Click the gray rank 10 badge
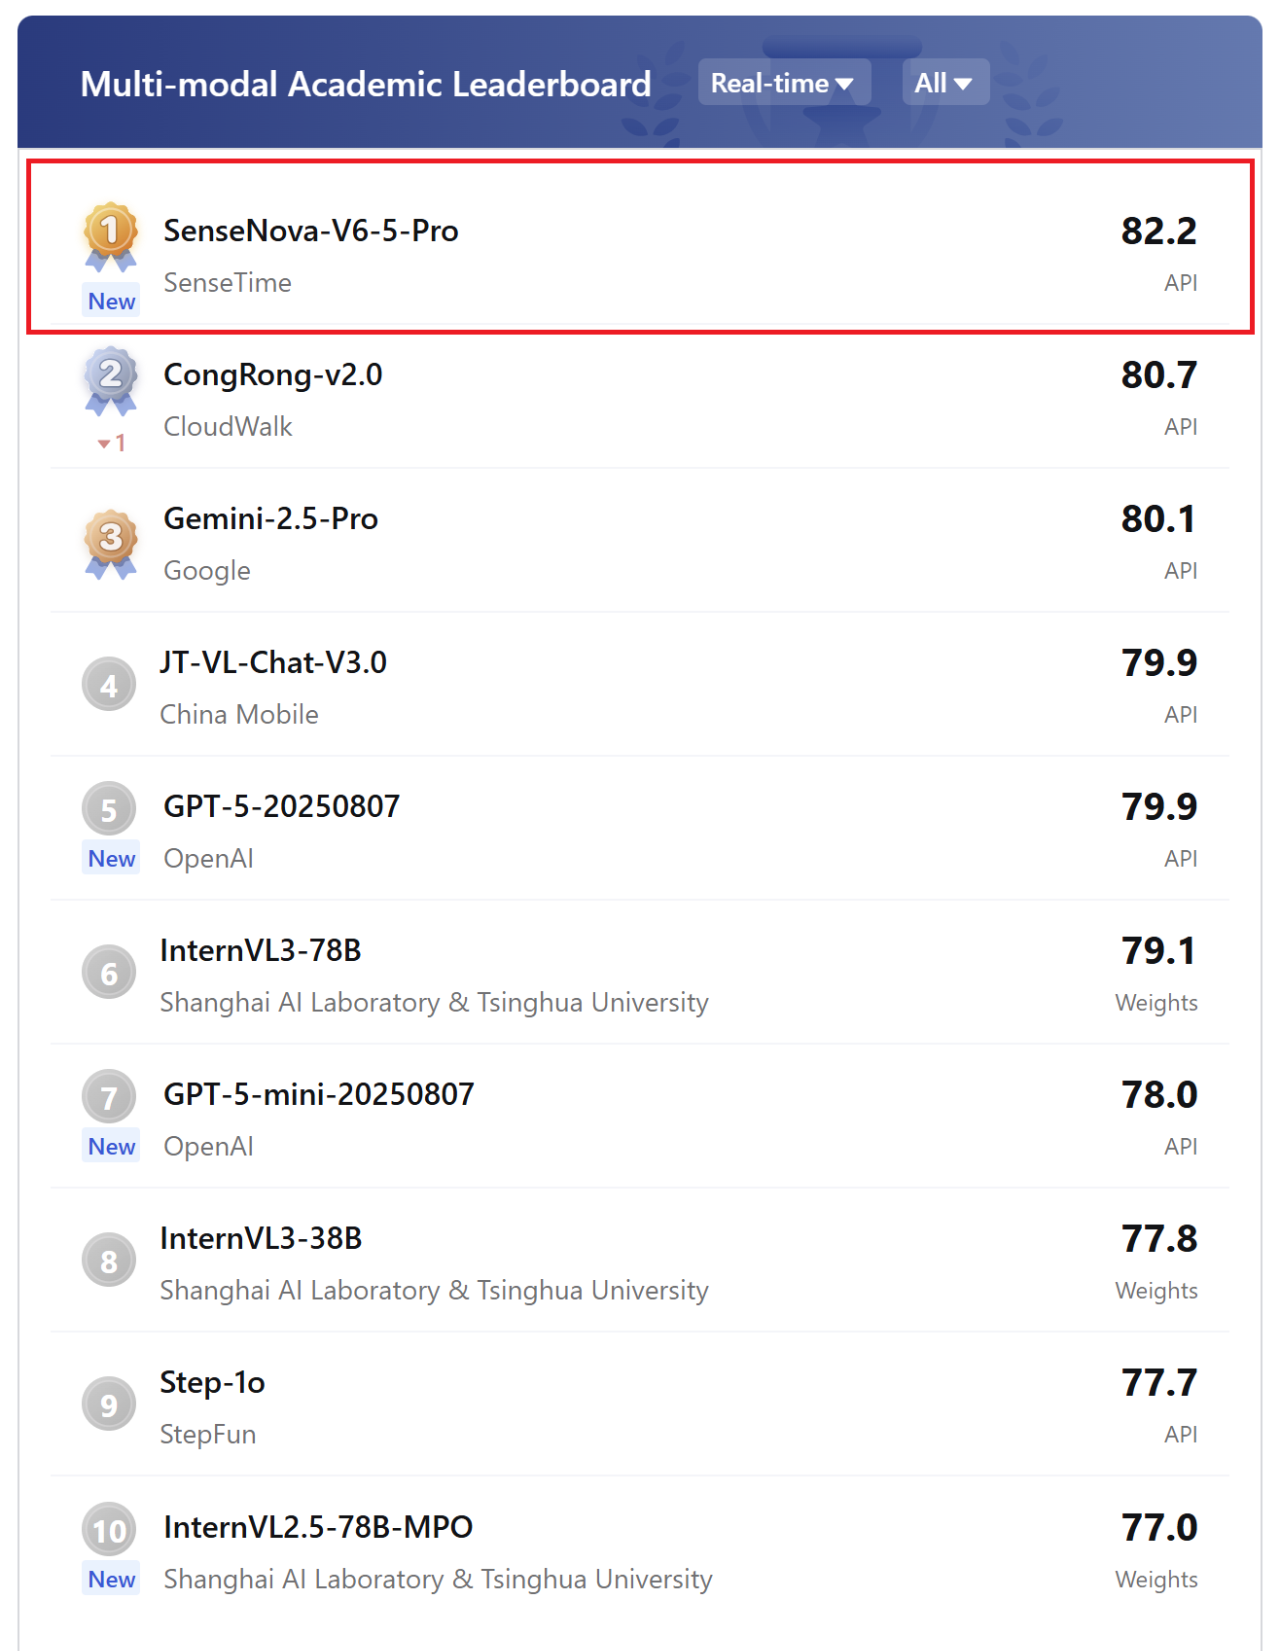Image resolution: width=1280 pixels, height=1651 pixels. [109, 1530]
